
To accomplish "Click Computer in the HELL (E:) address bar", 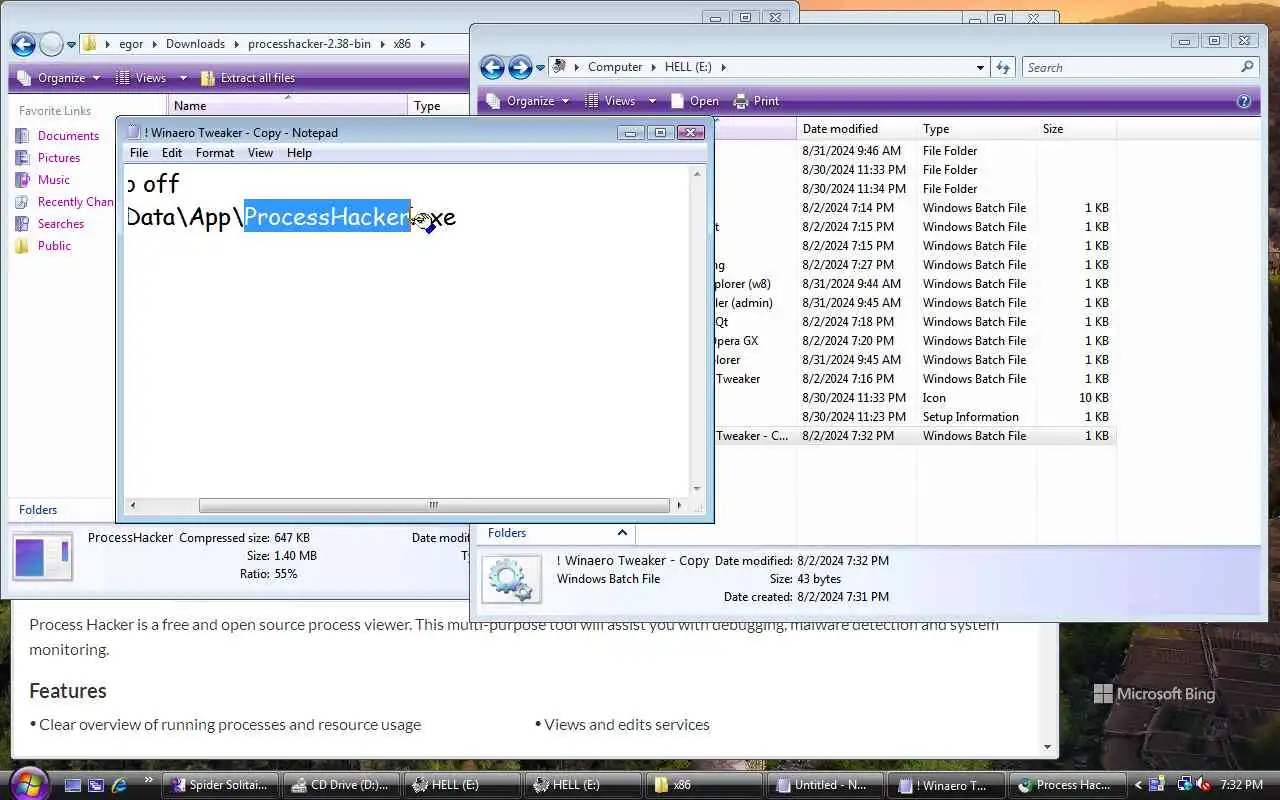I will click(615, 67).
